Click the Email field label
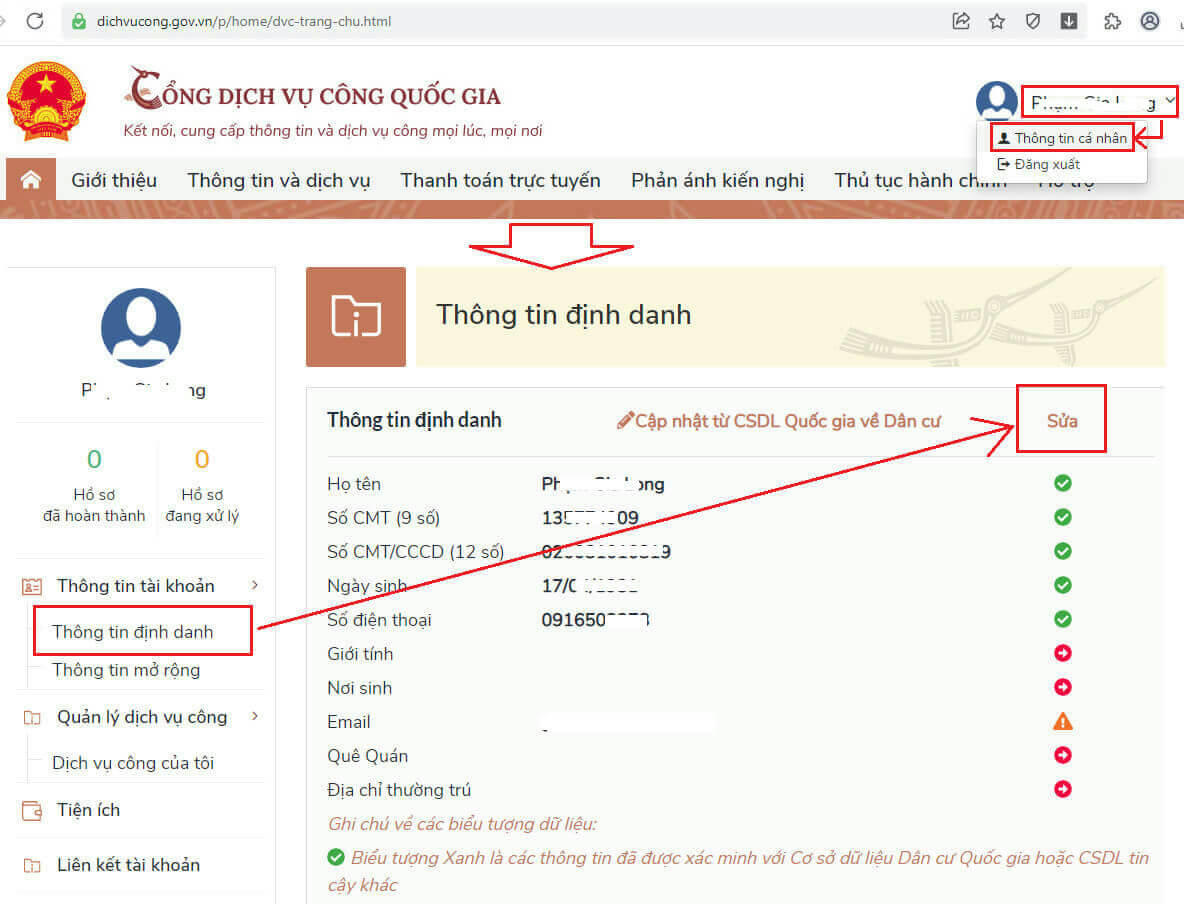The height and width of the screenshot is (913, 1184). [349, 722]
